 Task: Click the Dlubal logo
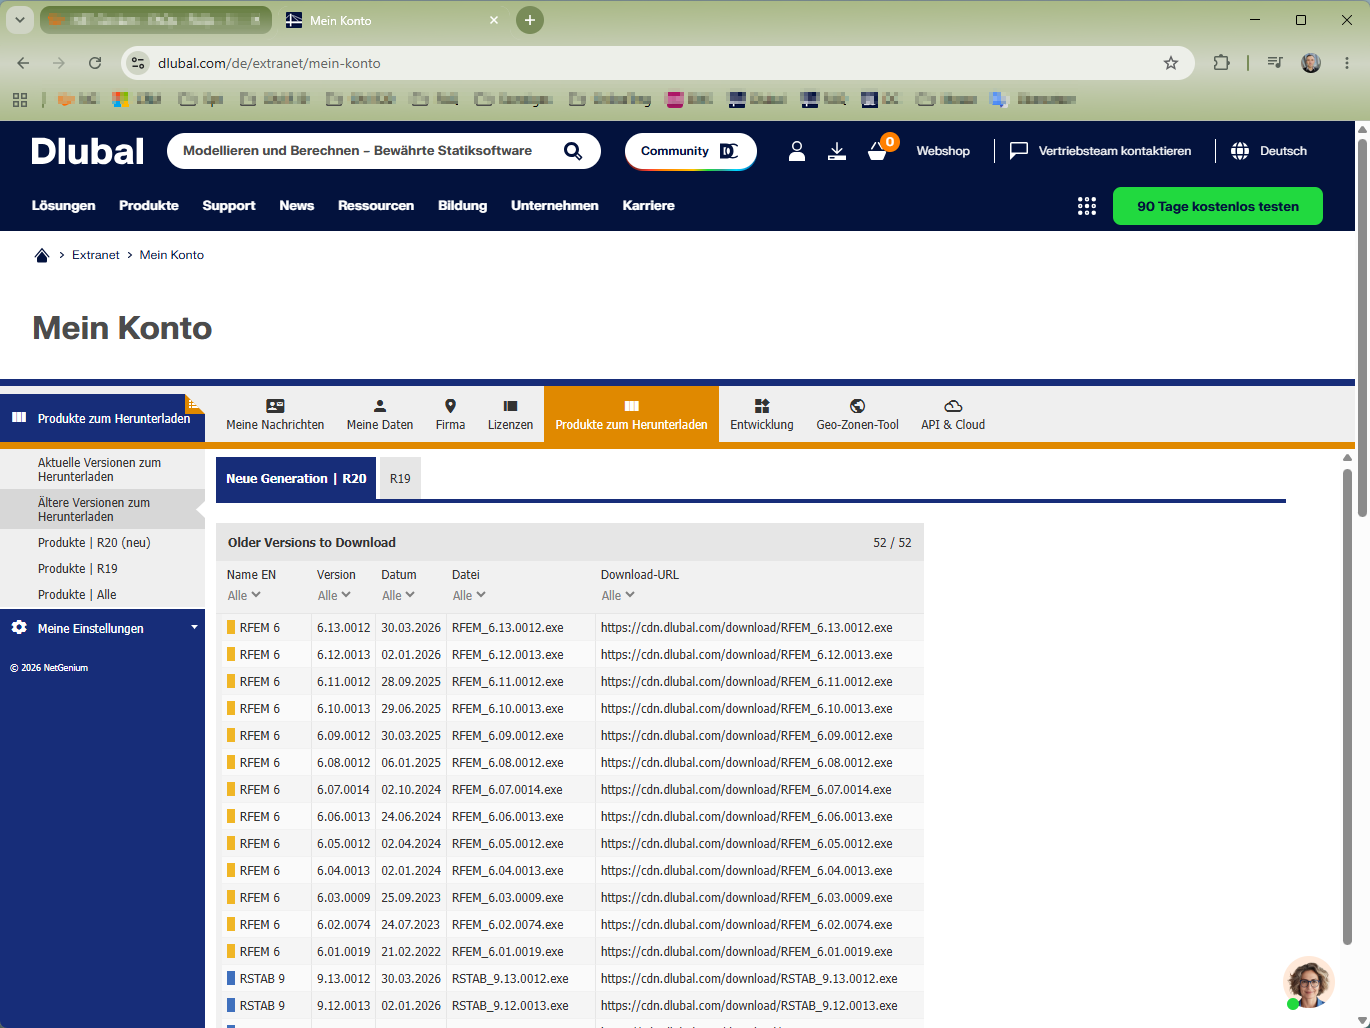pyautogui.click(x=88, y=151)
